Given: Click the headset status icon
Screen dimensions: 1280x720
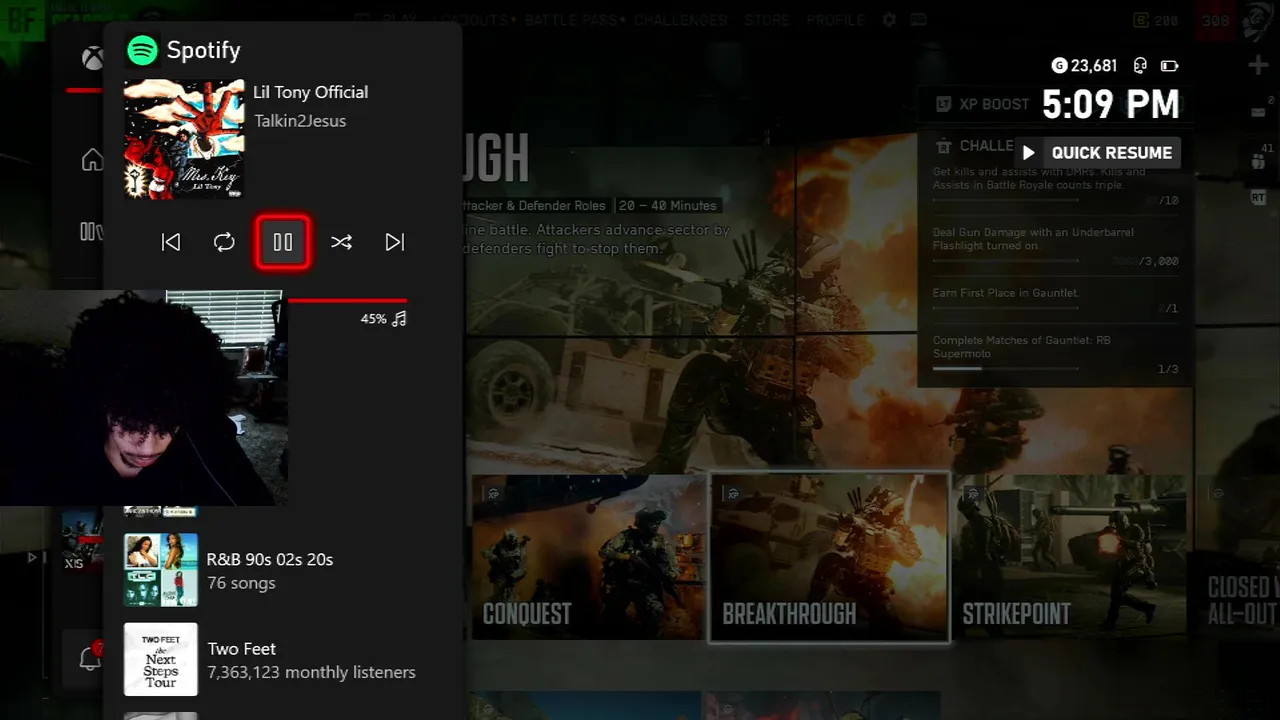Looking at the screenshot, I should point(1140,66).
